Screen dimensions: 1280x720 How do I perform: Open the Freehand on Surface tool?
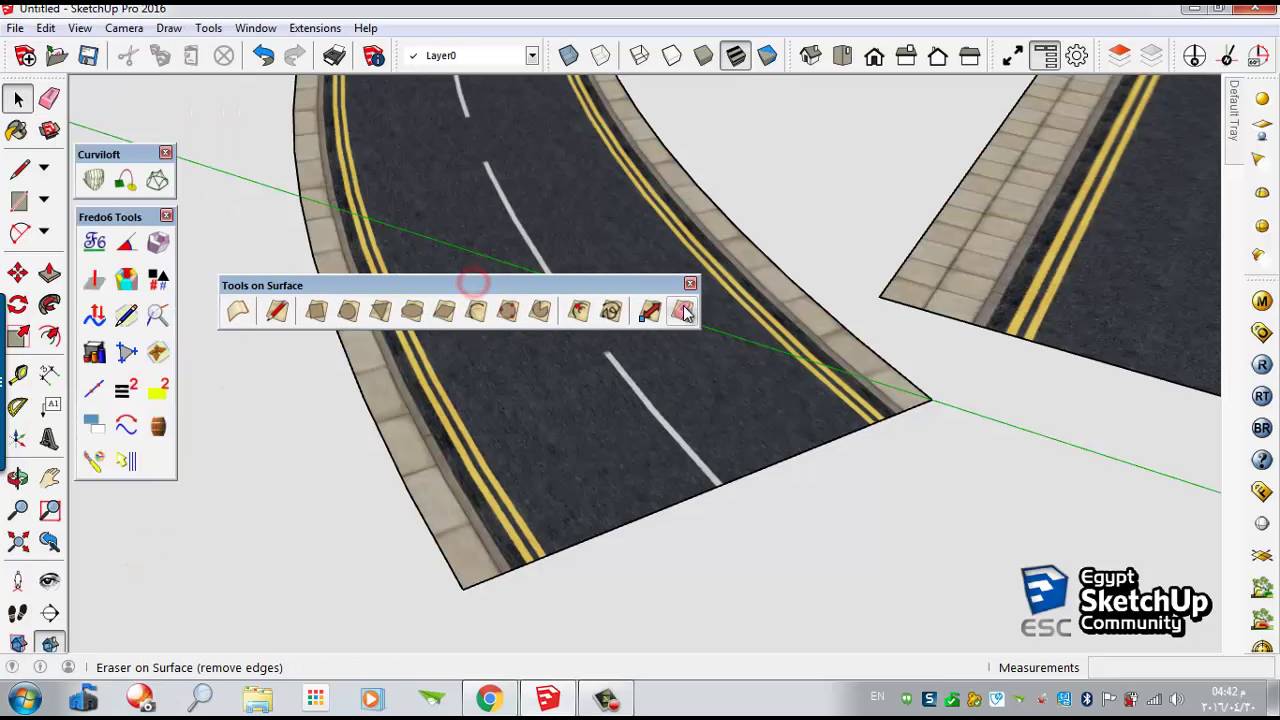click(x=610, y=312)
